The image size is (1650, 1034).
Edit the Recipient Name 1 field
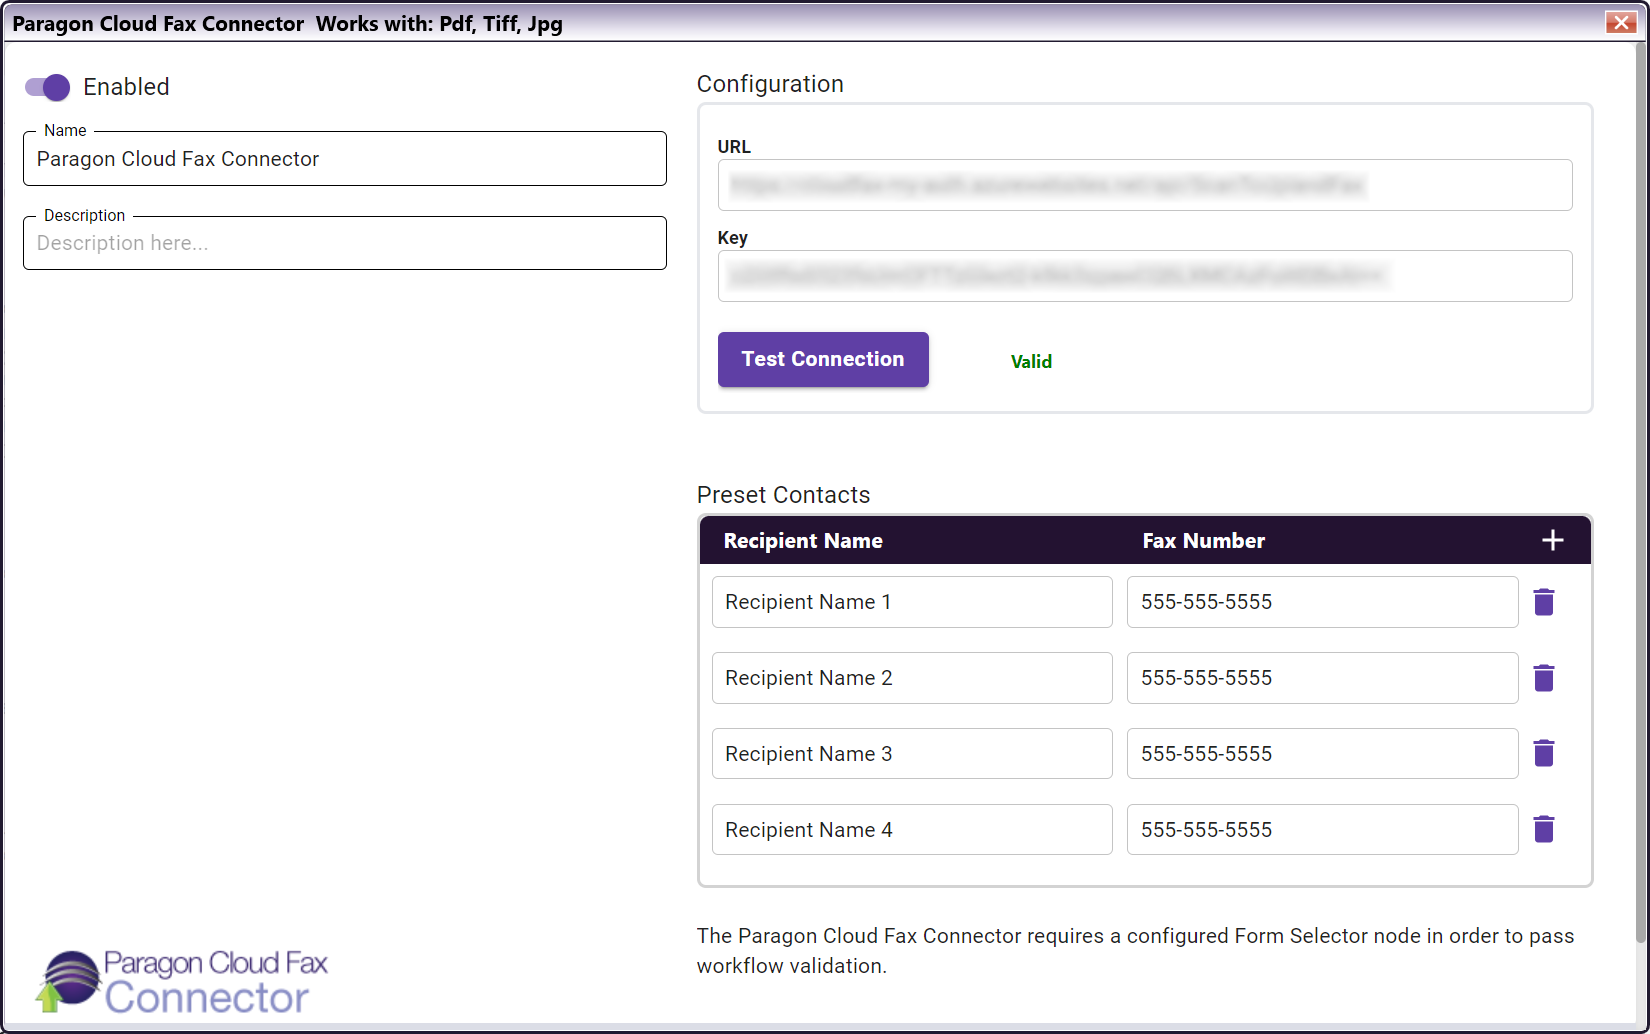pyautogui.click(x=912, y=602)
